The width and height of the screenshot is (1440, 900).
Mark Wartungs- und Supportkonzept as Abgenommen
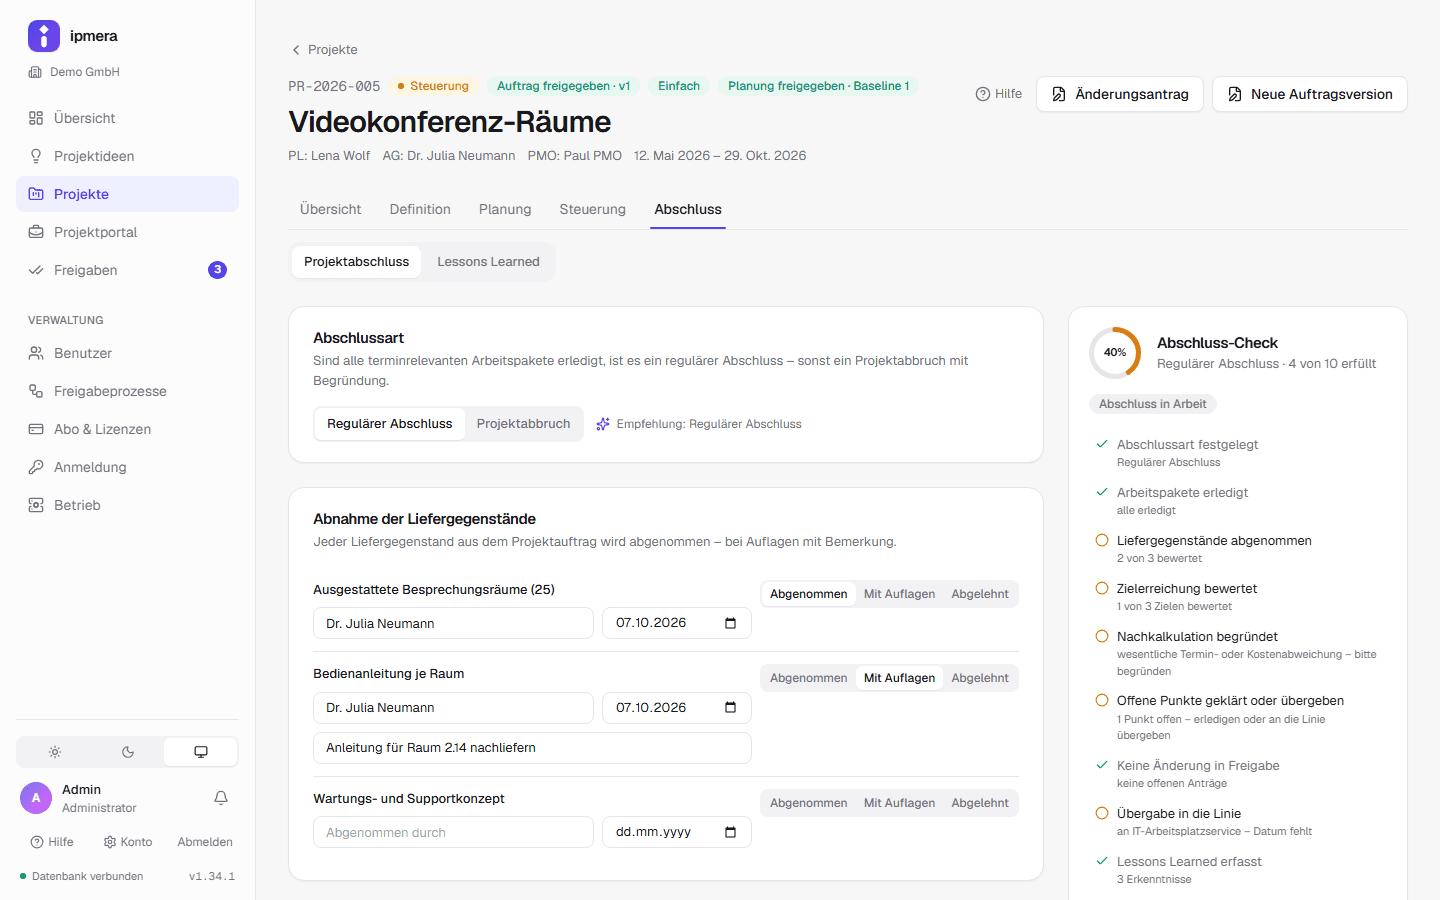[809, 803]
